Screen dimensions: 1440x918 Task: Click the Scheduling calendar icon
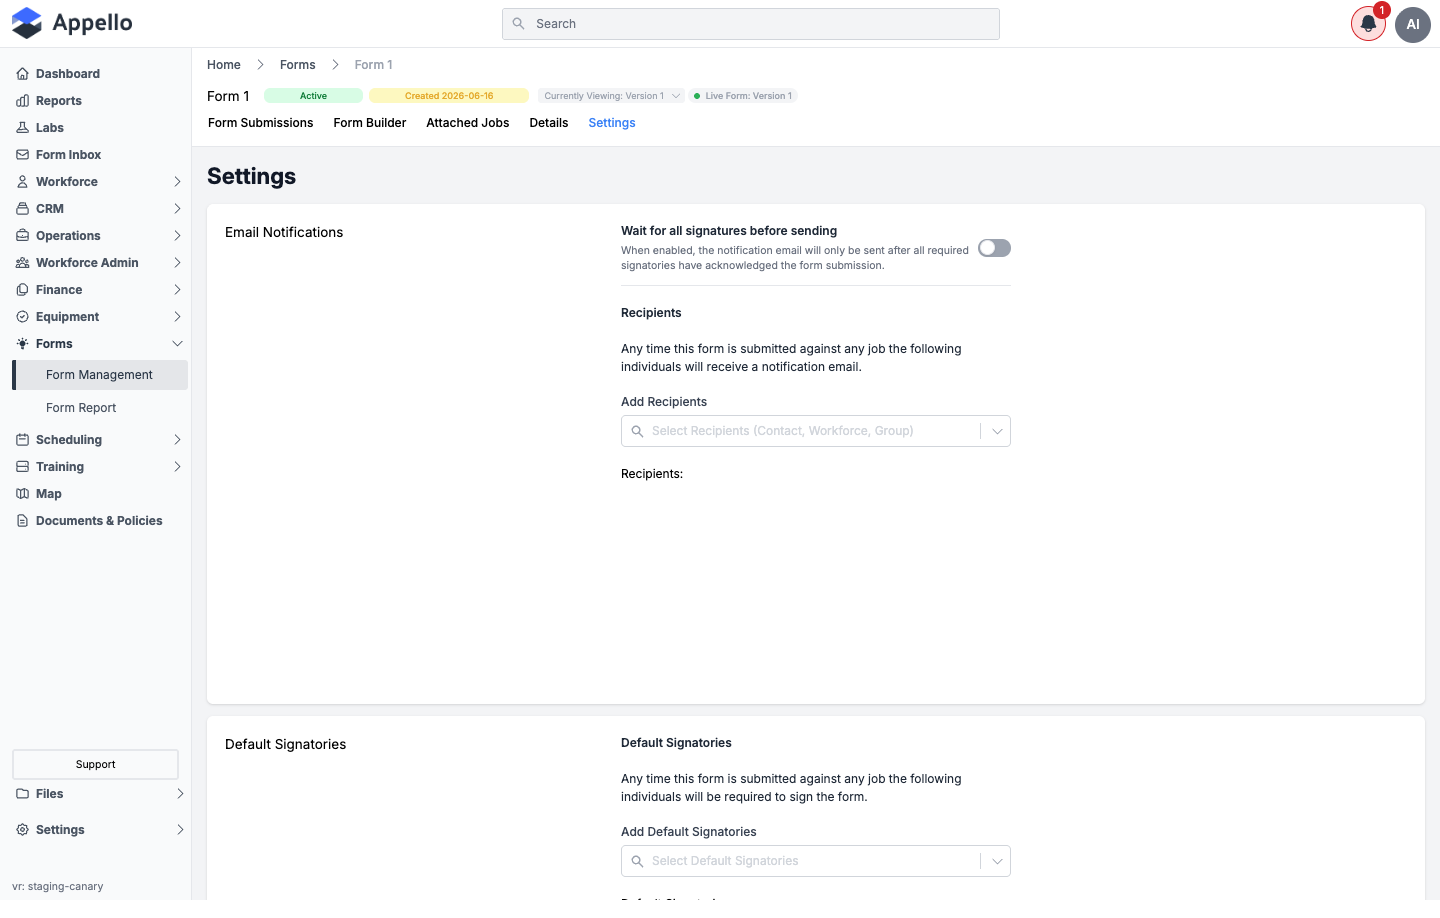tap(22, 440)
